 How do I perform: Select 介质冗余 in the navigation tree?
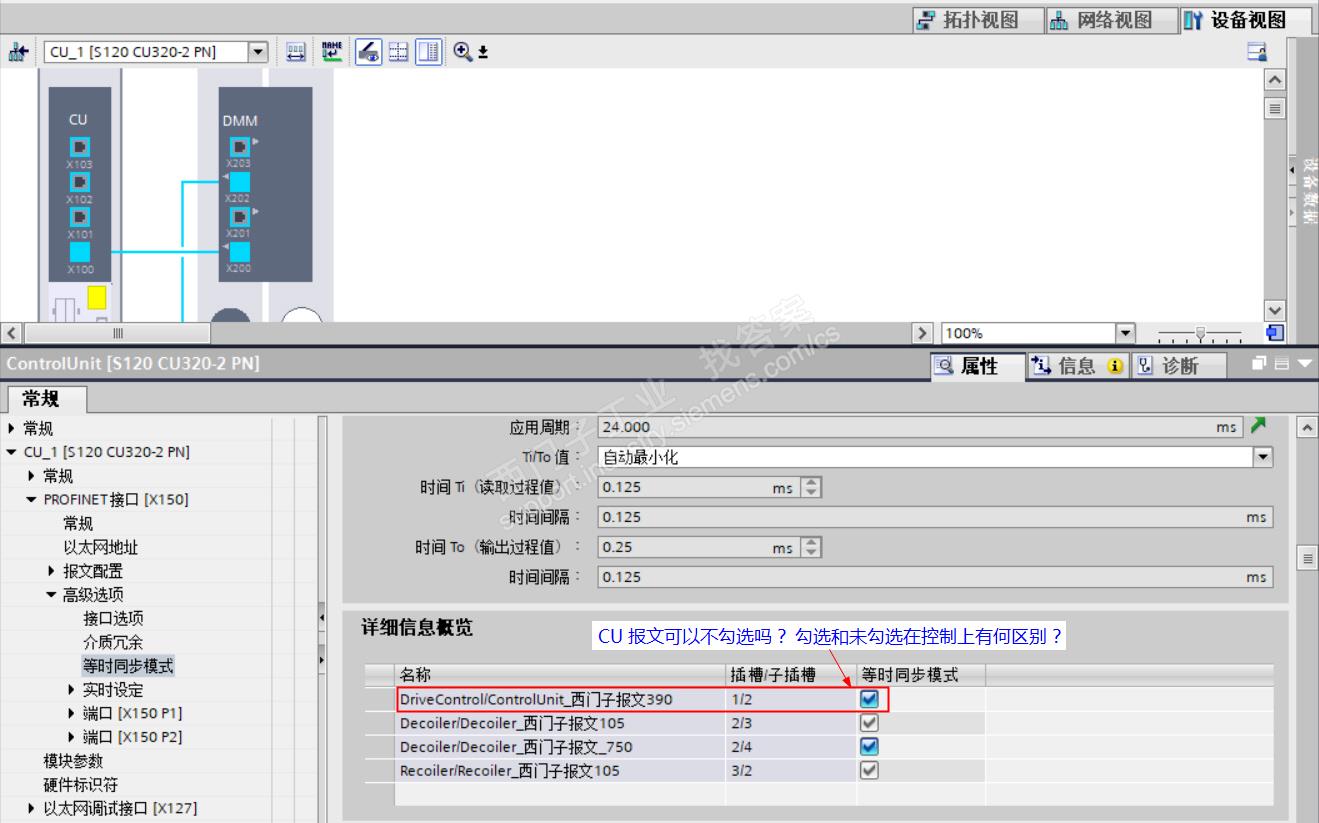[x=113, y=642]
